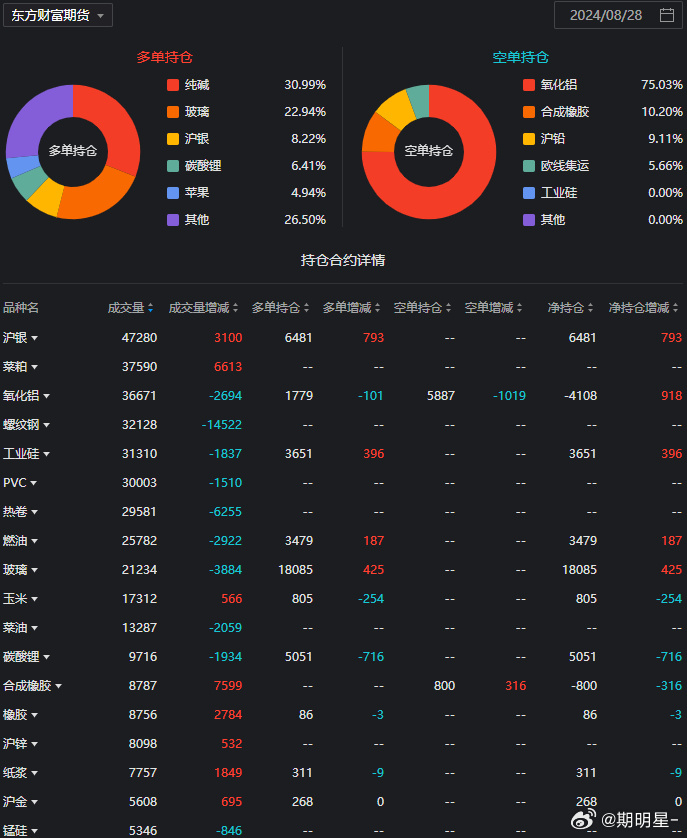Expand the 工业硅 table row dropdown
This screenshot has width=687, height=838.
point(46,455)
